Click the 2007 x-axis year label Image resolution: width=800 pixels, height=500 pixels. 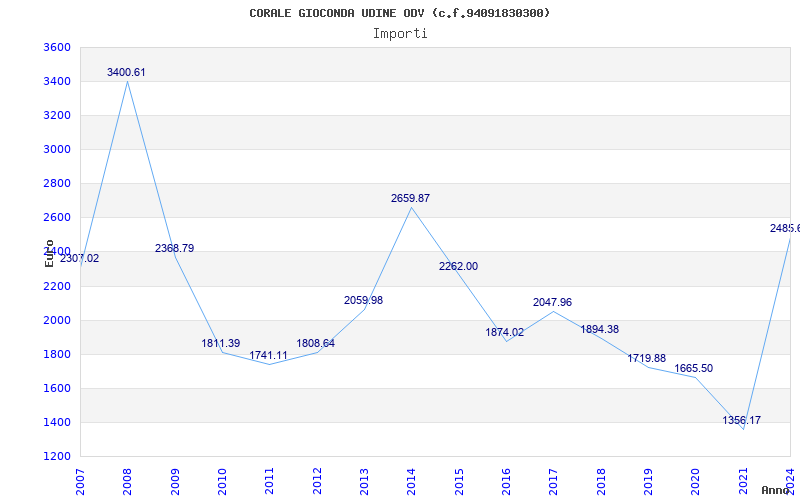[80, 482]
